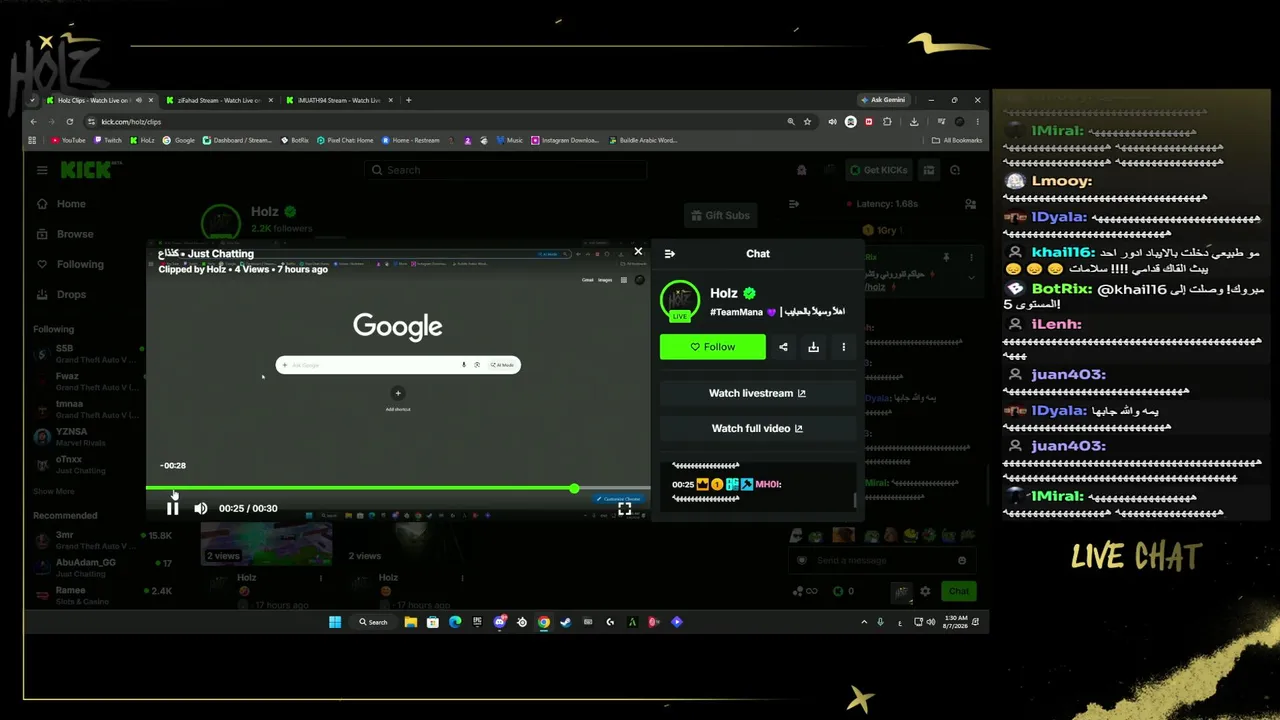Open the Chrome apps grid icon
The width and height of the screenshot is (1280, 720).
tap(33, 141)
